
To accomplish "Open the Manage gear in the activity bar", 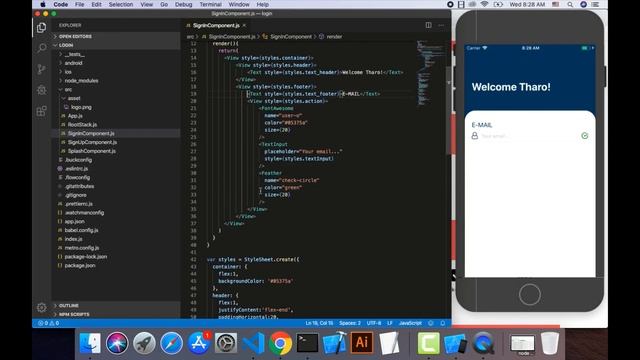I will pos(41,307).
